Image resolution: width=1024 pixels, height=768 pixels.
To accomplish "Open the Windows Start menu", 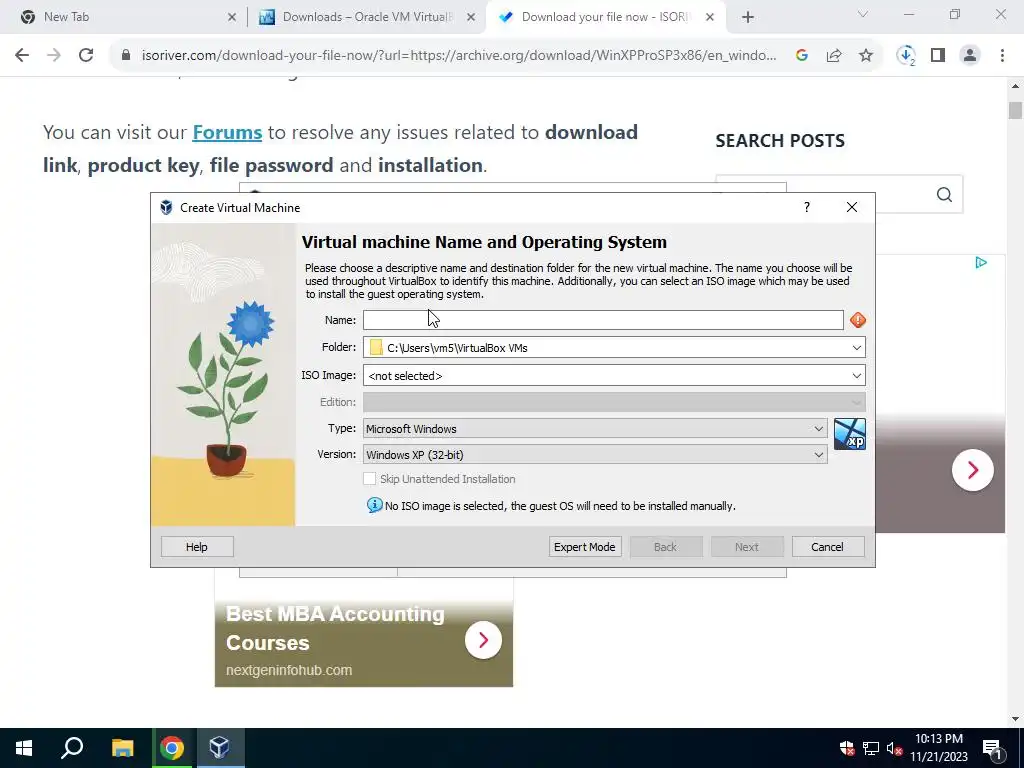I will click(24, 748).
